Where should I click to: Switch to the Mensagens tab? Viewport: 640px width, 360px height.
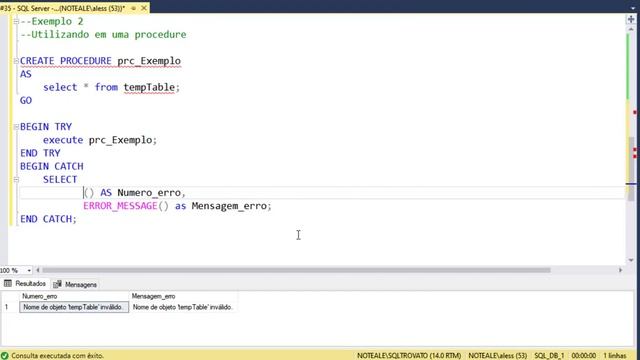pos(76,284)
